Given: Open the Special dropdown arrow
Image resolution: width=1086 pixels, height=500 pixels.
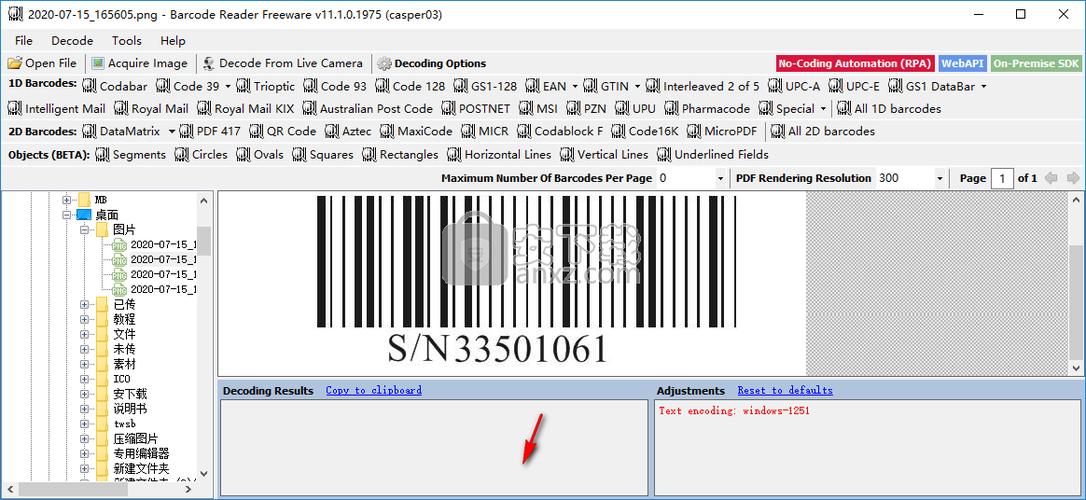Looking at the screenshot, I should pos(823,109).
